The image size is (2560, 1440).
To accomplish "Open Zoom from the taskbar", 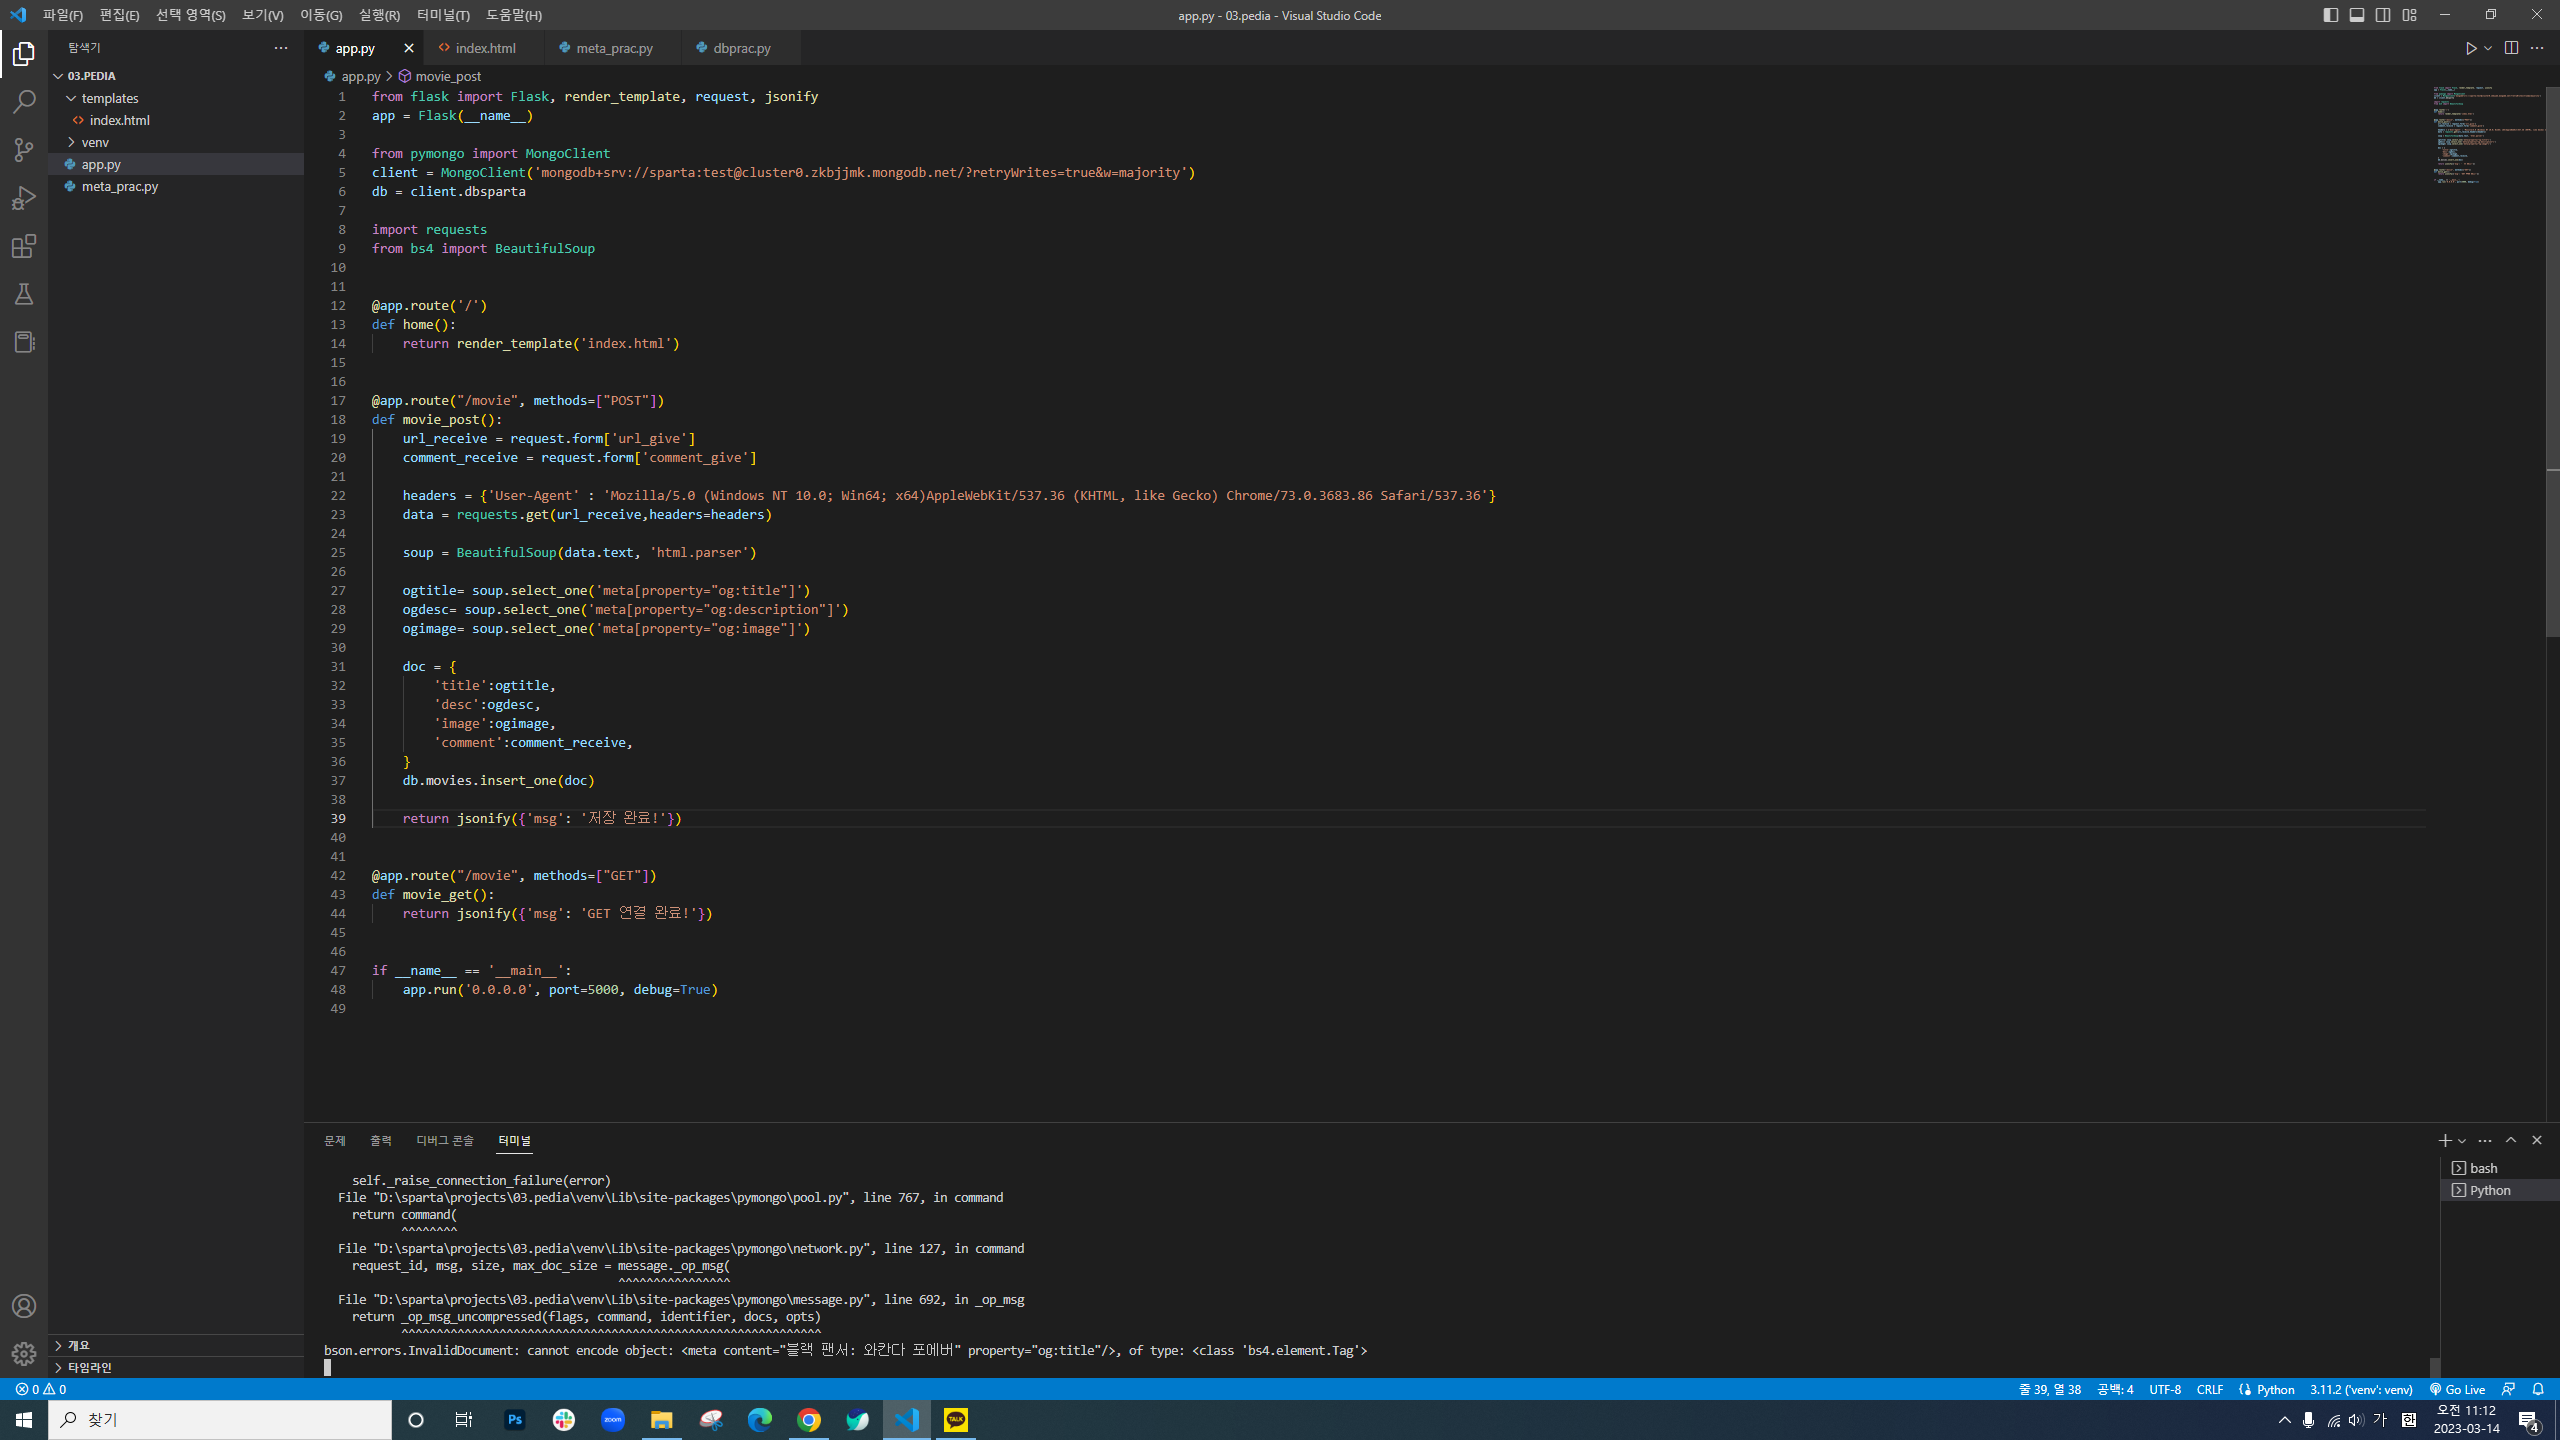I will [613, 1420].
